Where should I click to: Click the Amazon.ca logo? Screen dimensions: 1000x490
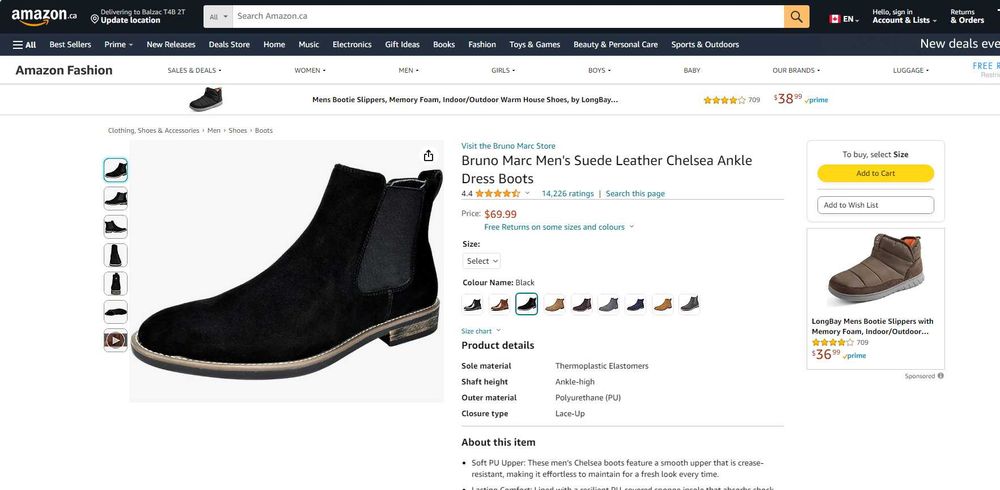[44, 17]
